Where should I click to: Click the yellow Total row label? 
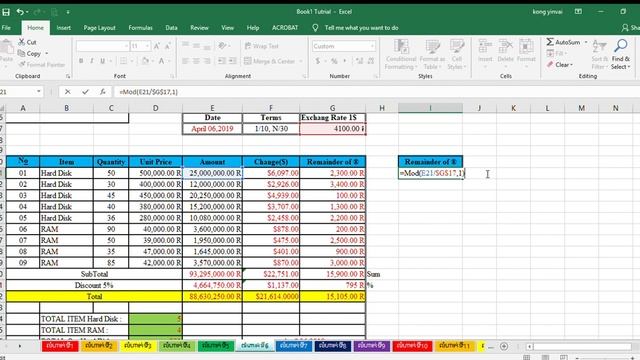point(94,296)
